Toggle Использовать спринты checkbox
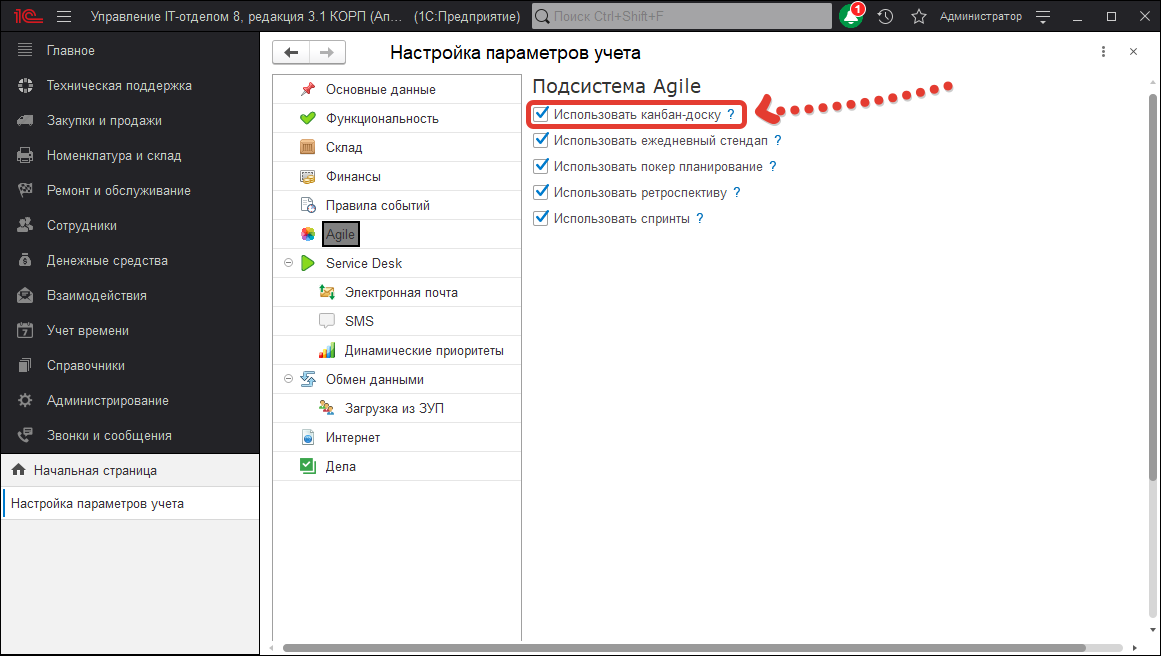This screenshot has height=656, width=1161. pyautogui.click(x=541, y=217)
